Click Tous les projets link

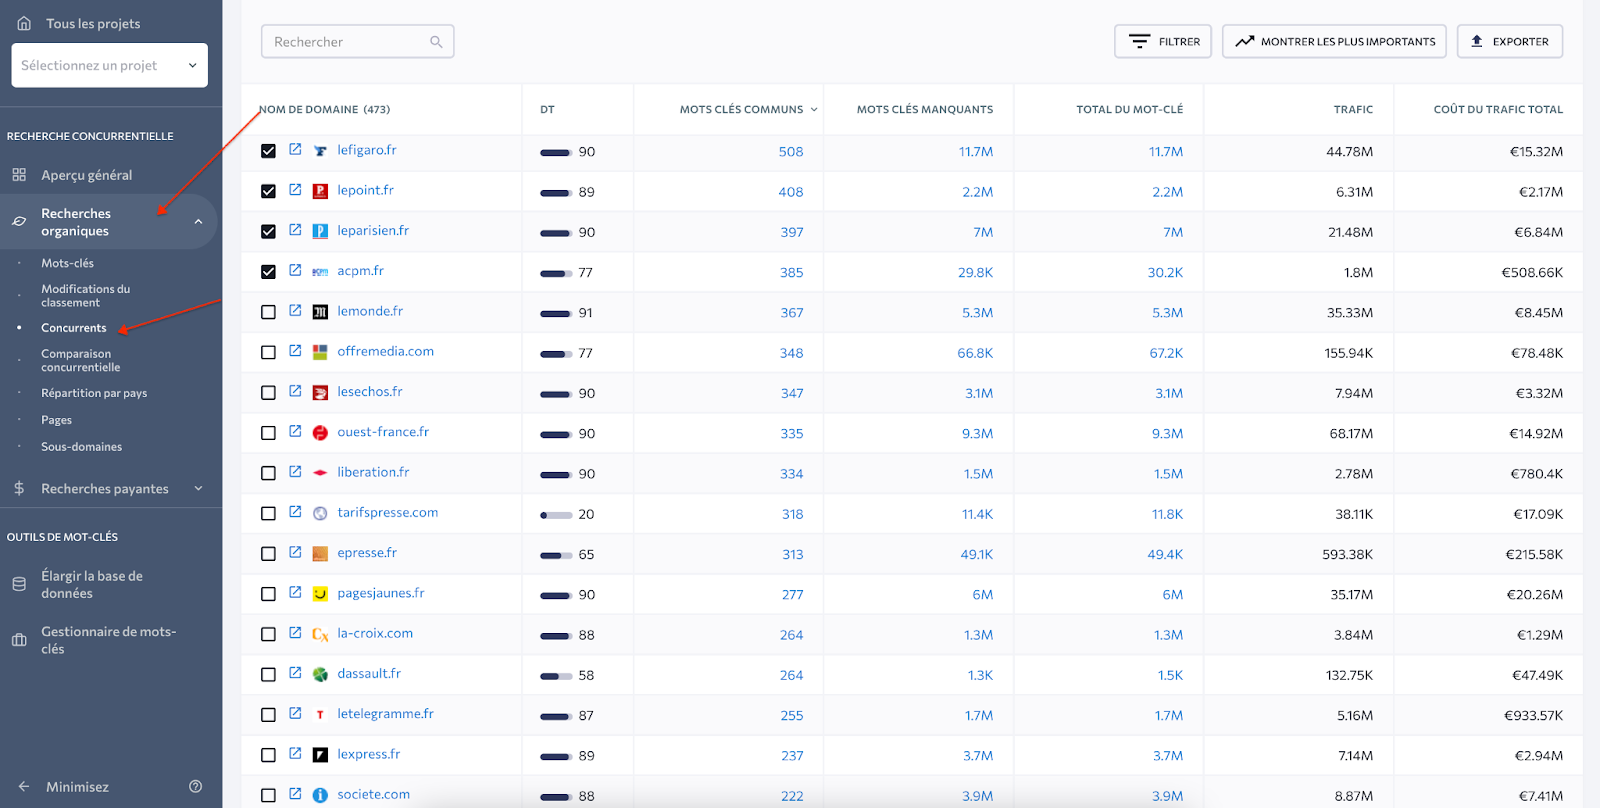93,23
